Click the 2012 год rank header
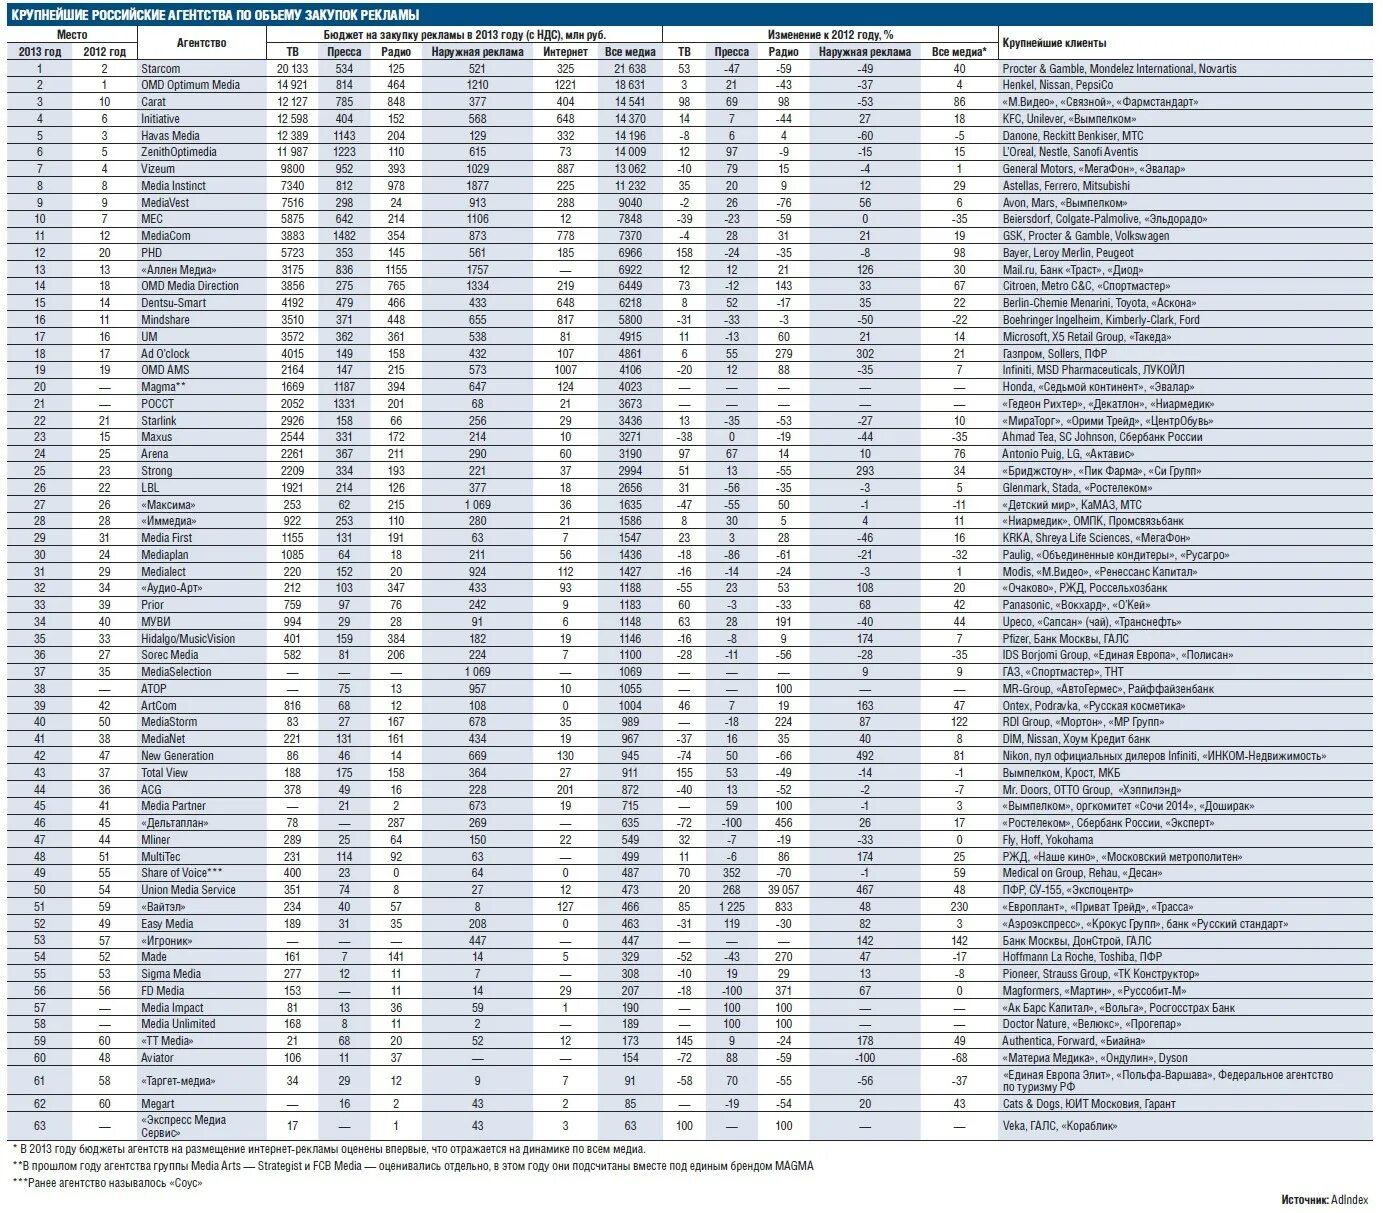This screenshot has width=1383, height=1213. pos(104,52)
